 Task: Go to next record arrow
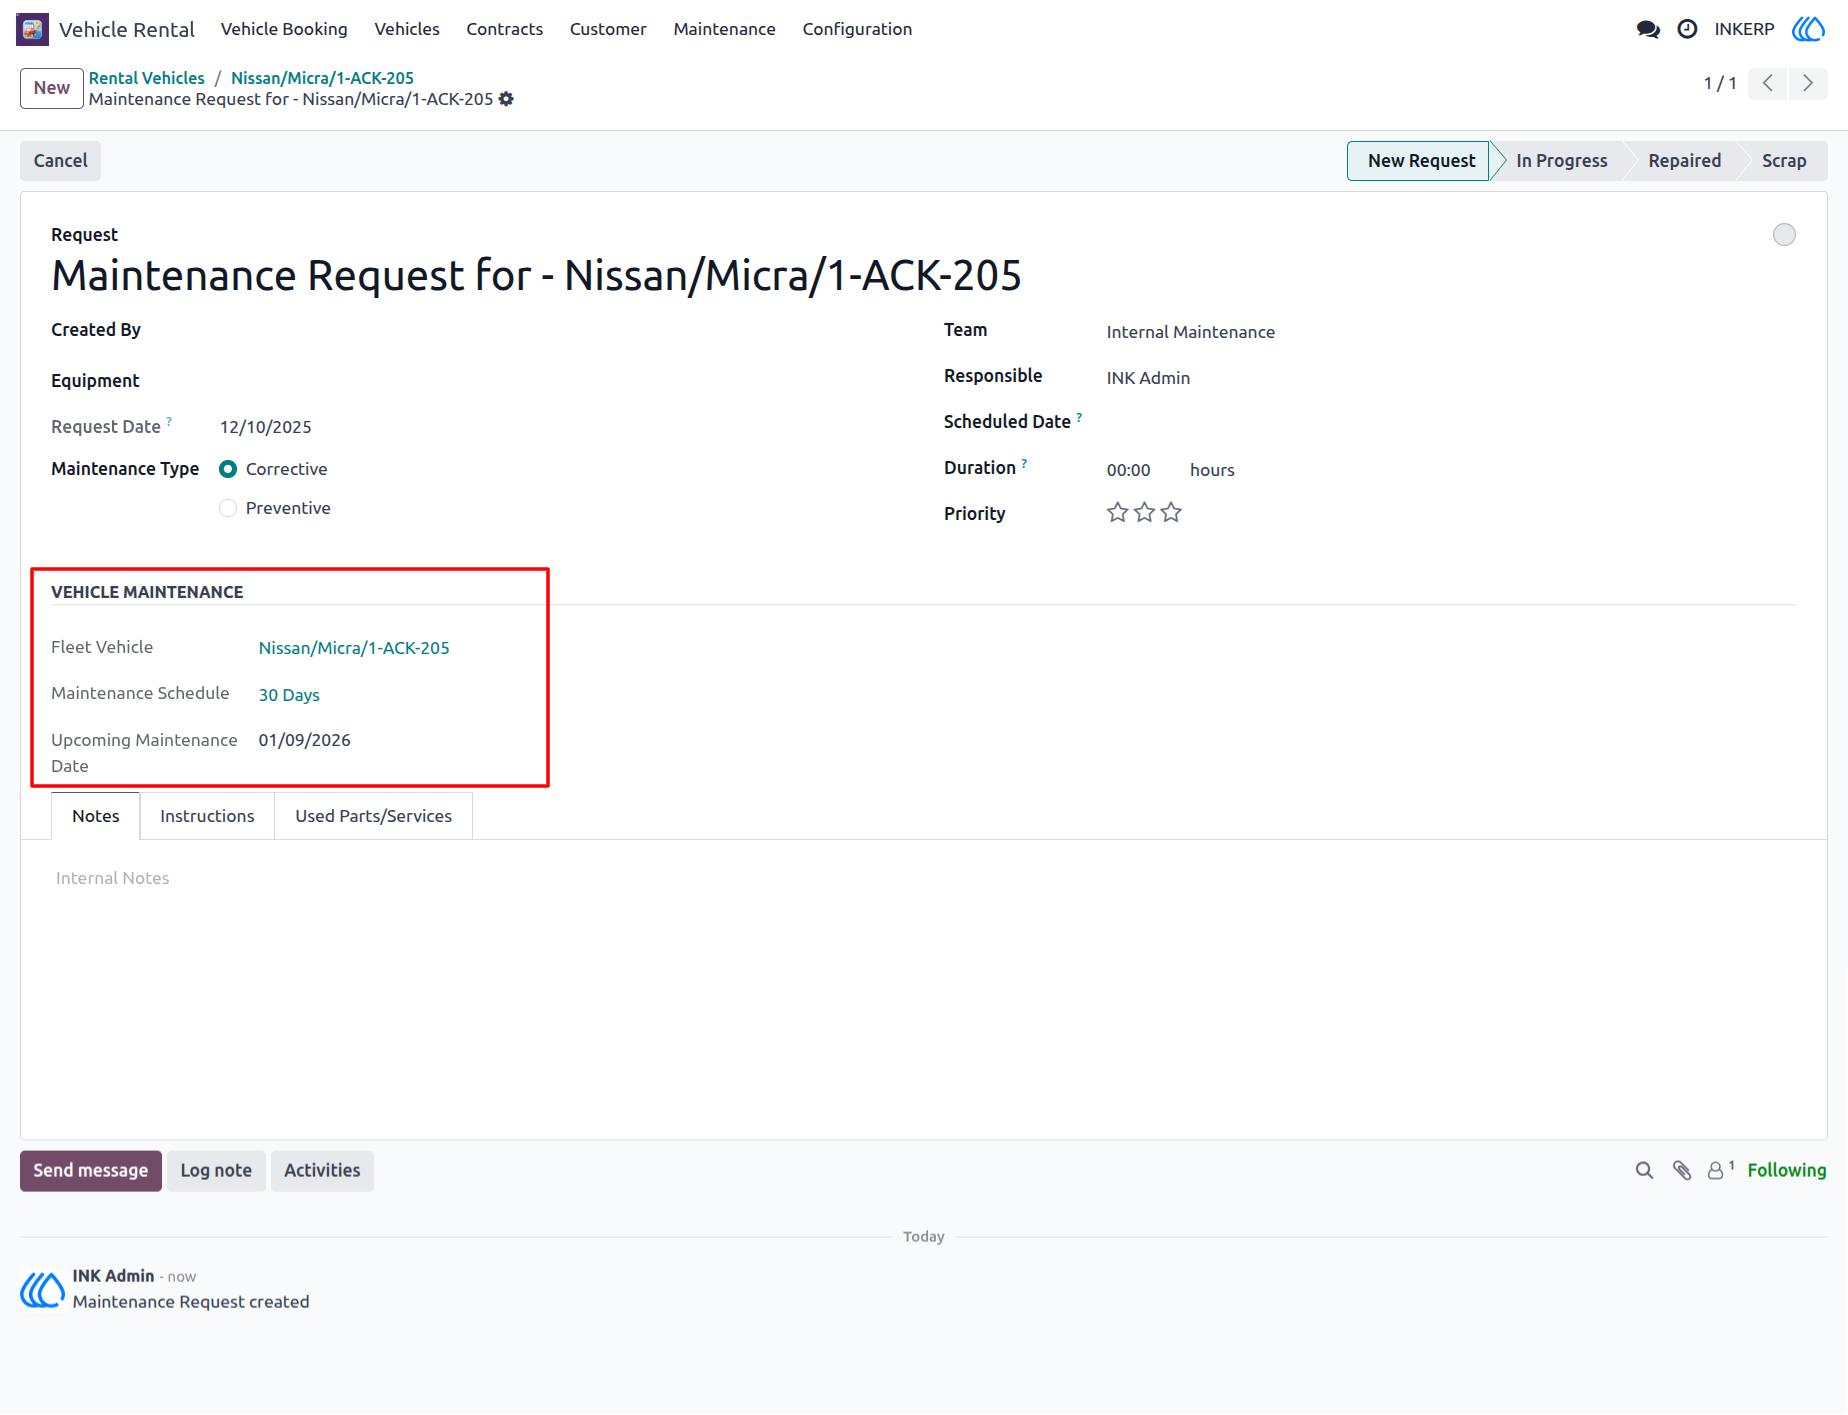pyautogui.click(x=1808, y=83)
